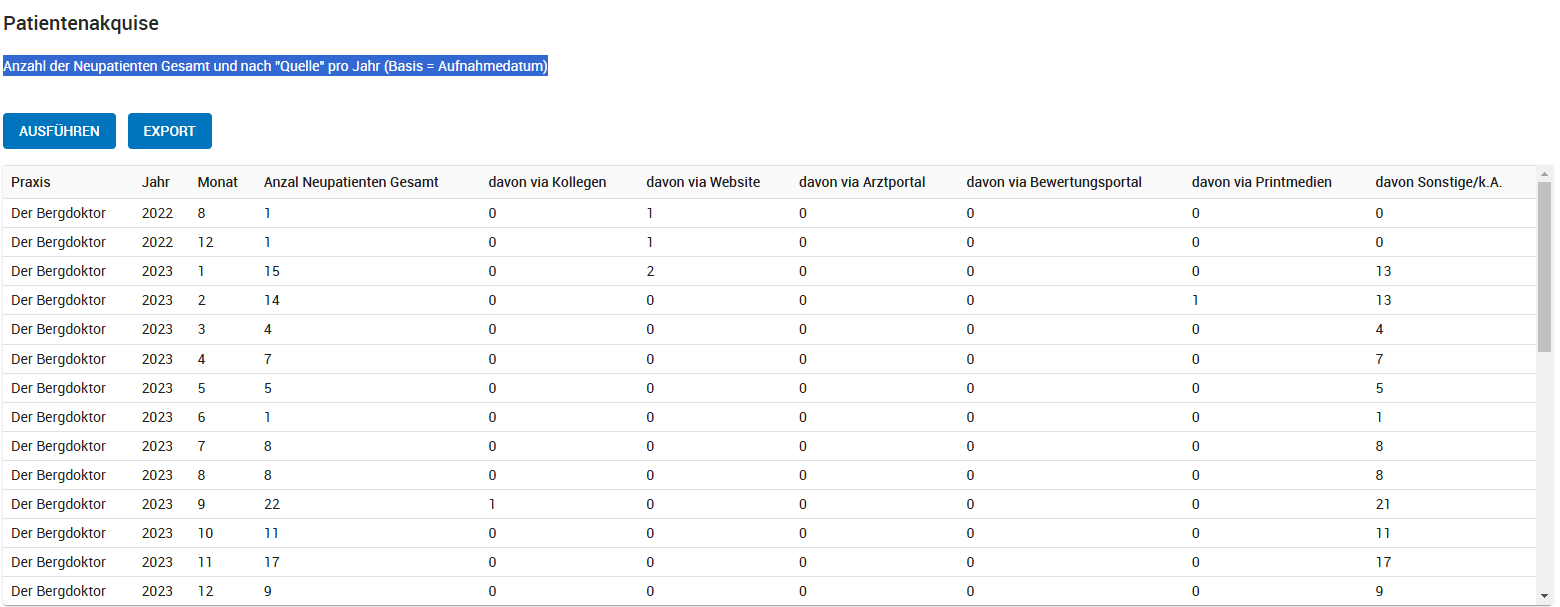Click the table's vertical scrollbar thumb

tap(1545, 267)
